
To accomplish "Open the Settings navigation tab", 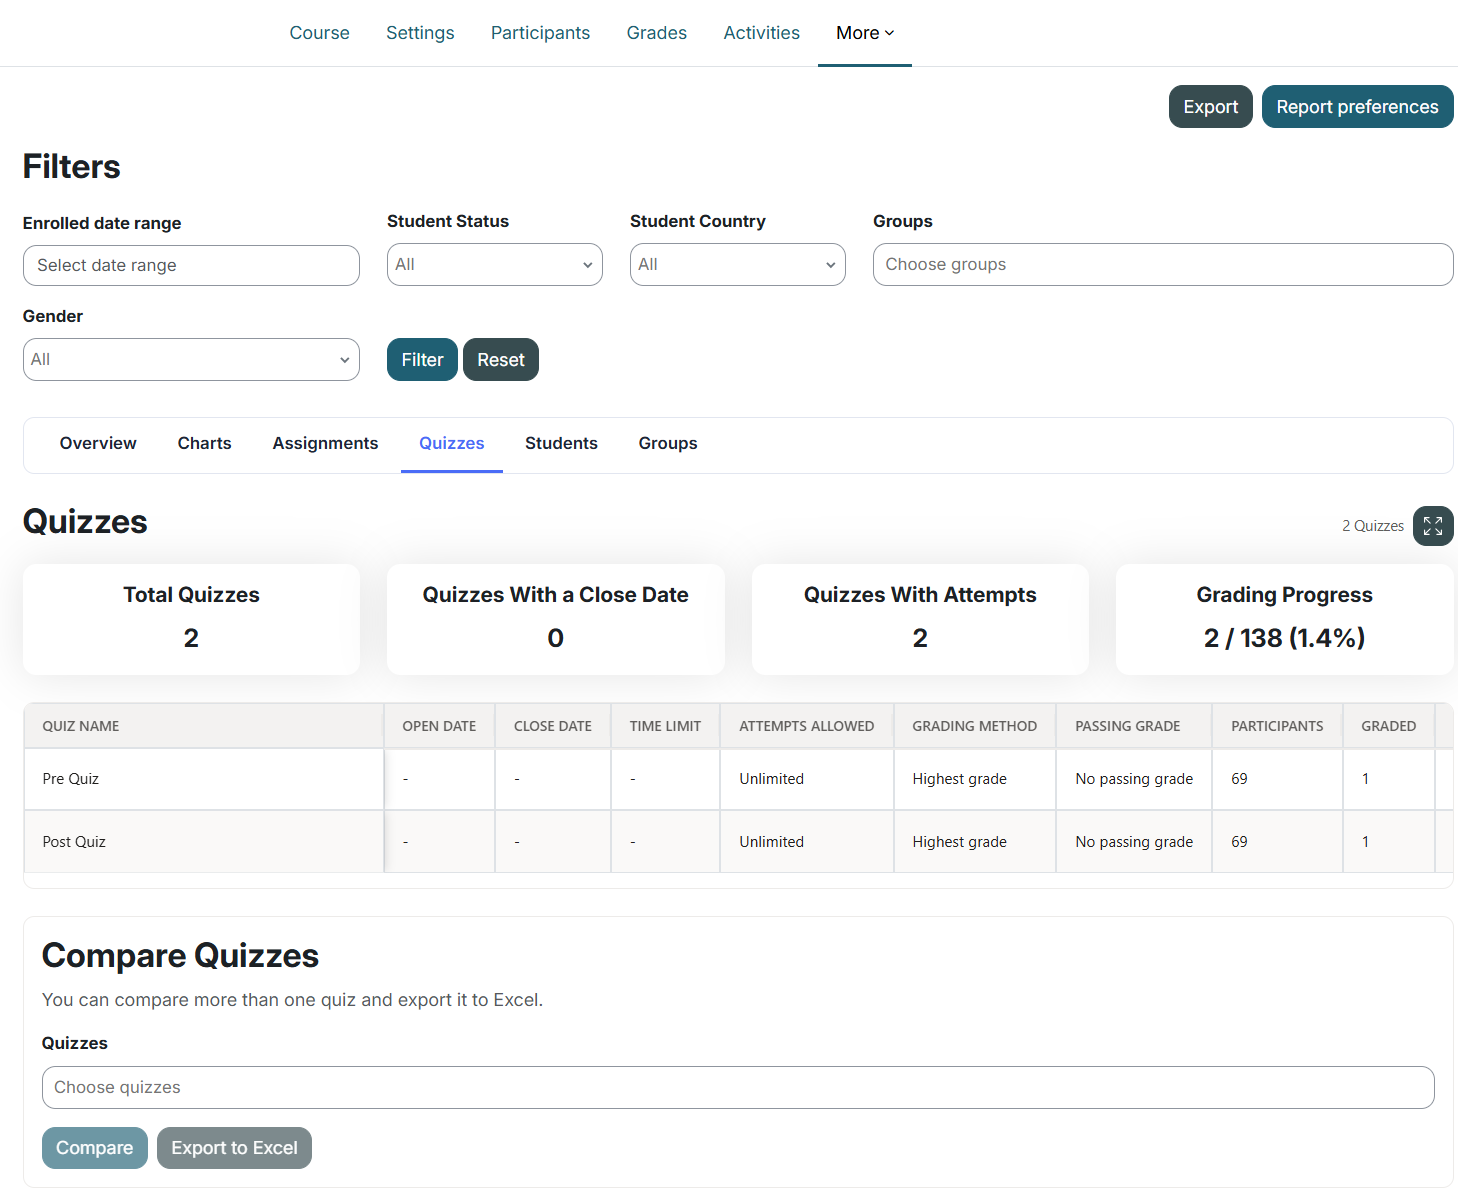I will (x=420, y=33).
